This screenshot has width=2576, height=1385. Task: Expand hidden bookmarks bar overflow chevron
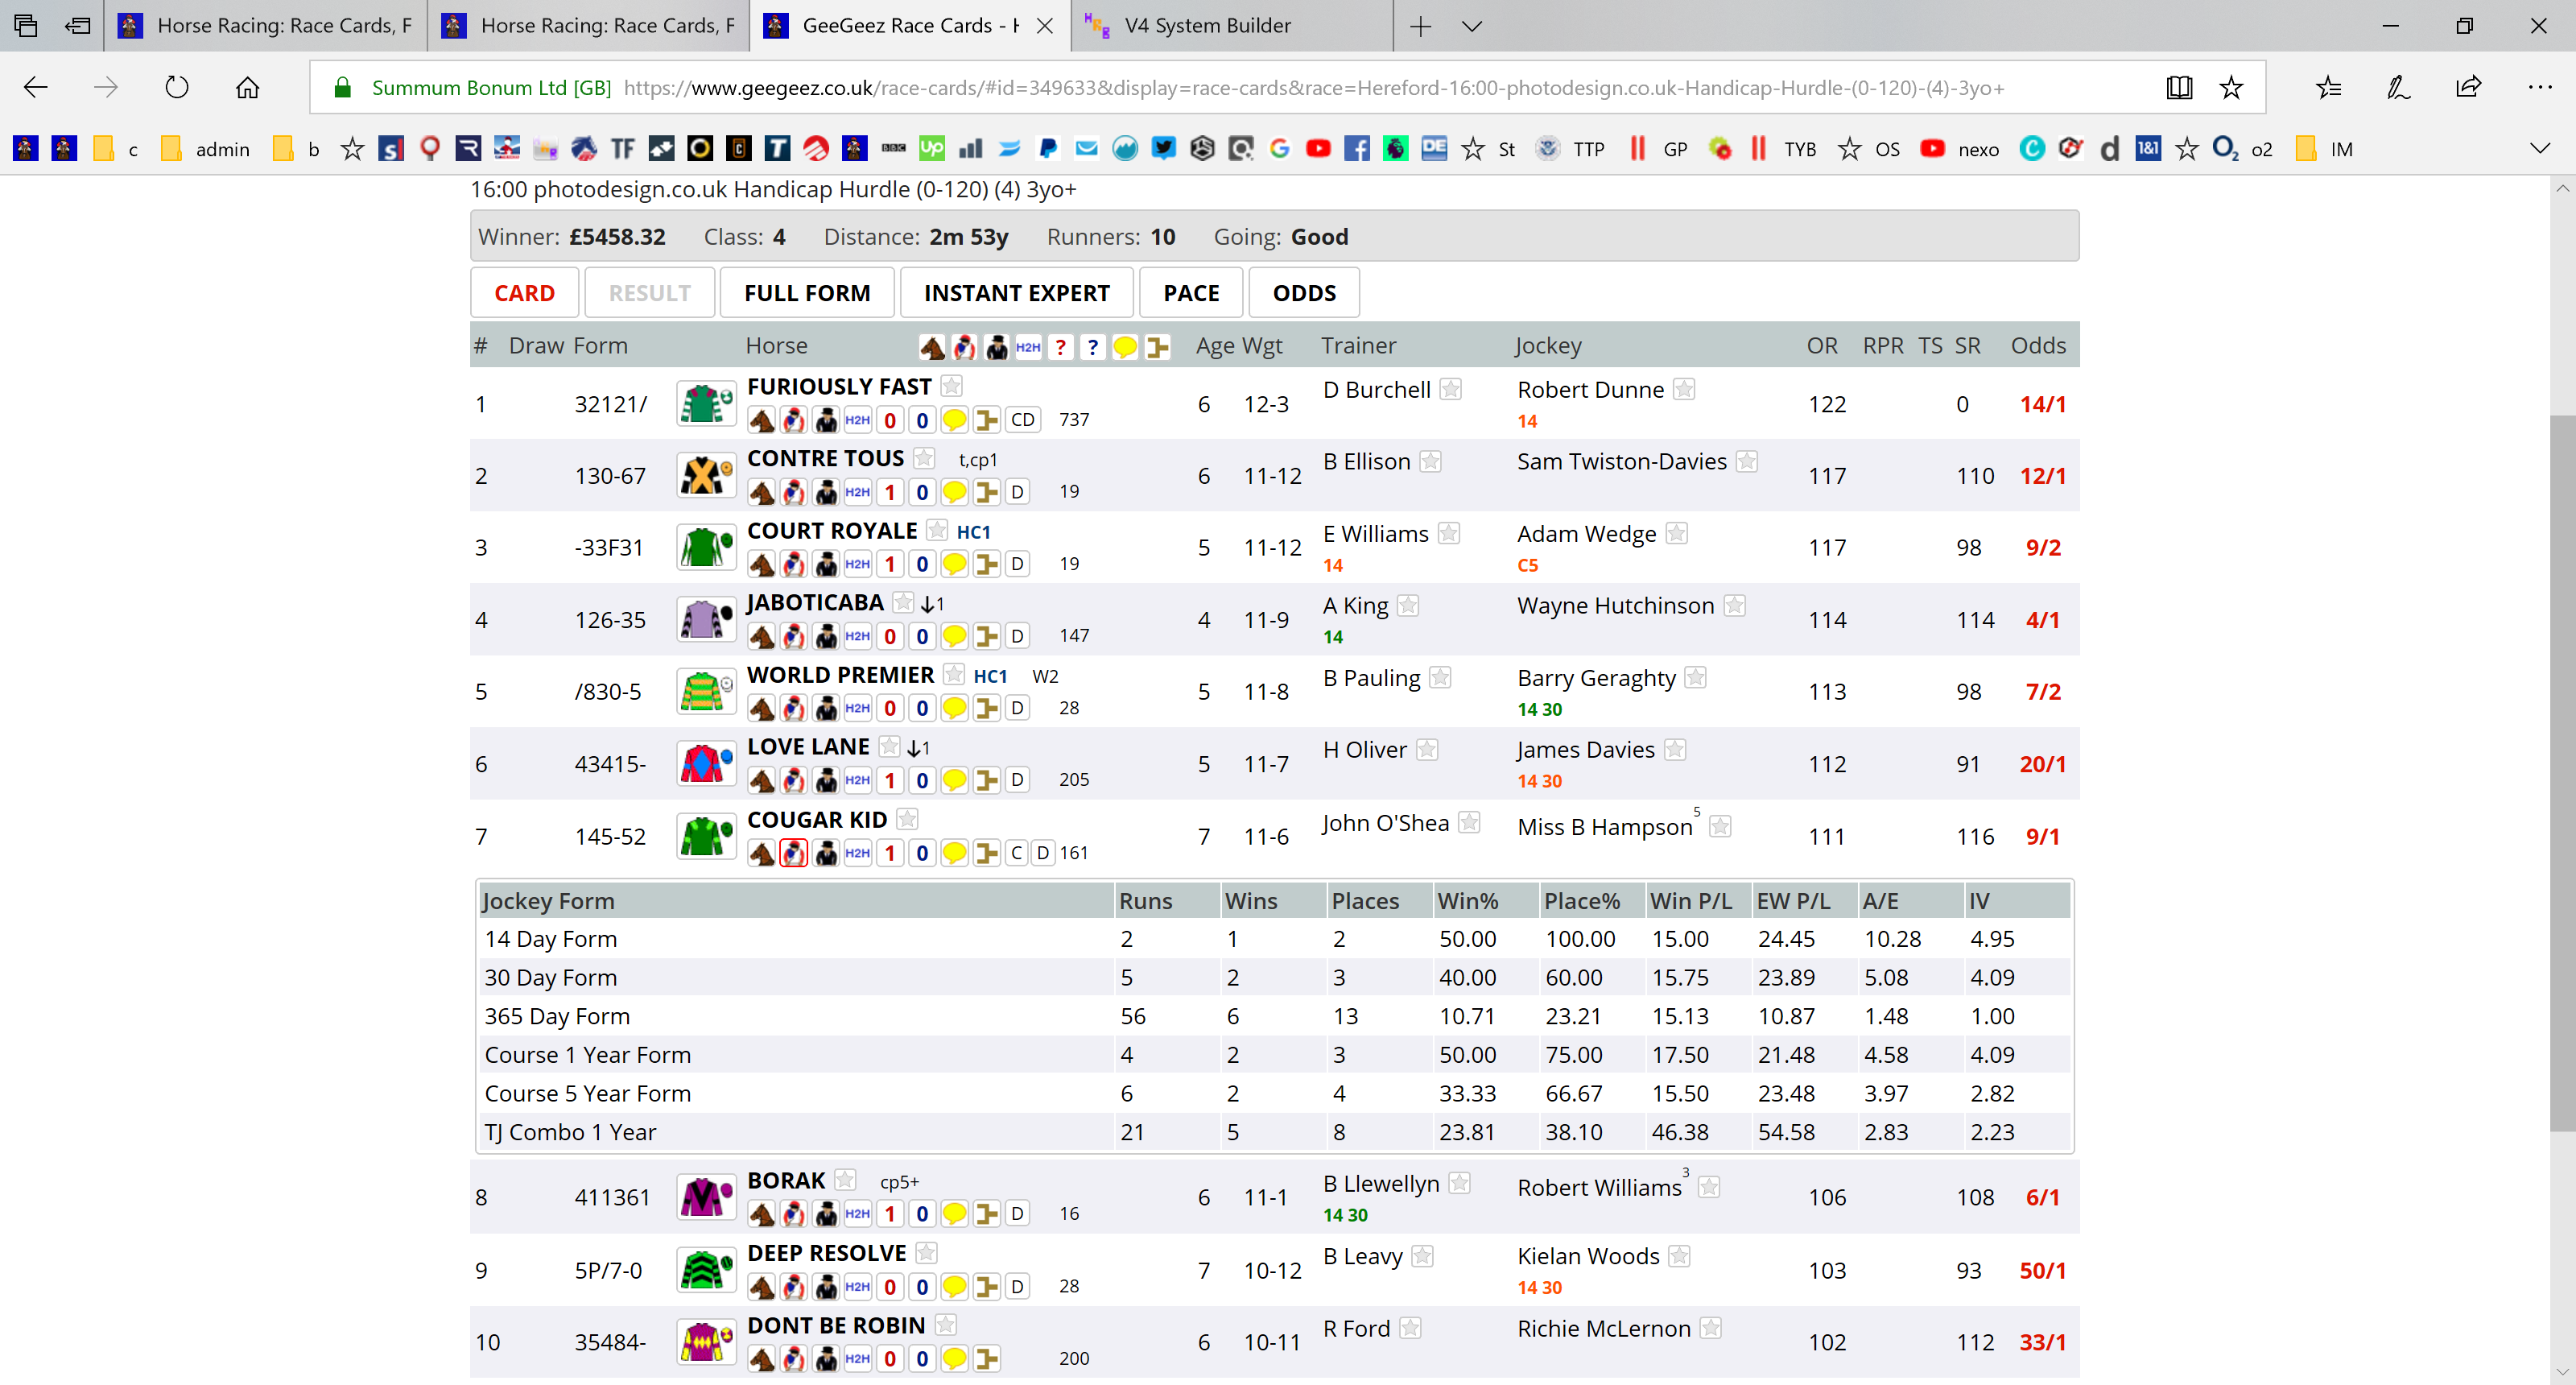[2539, 149]
